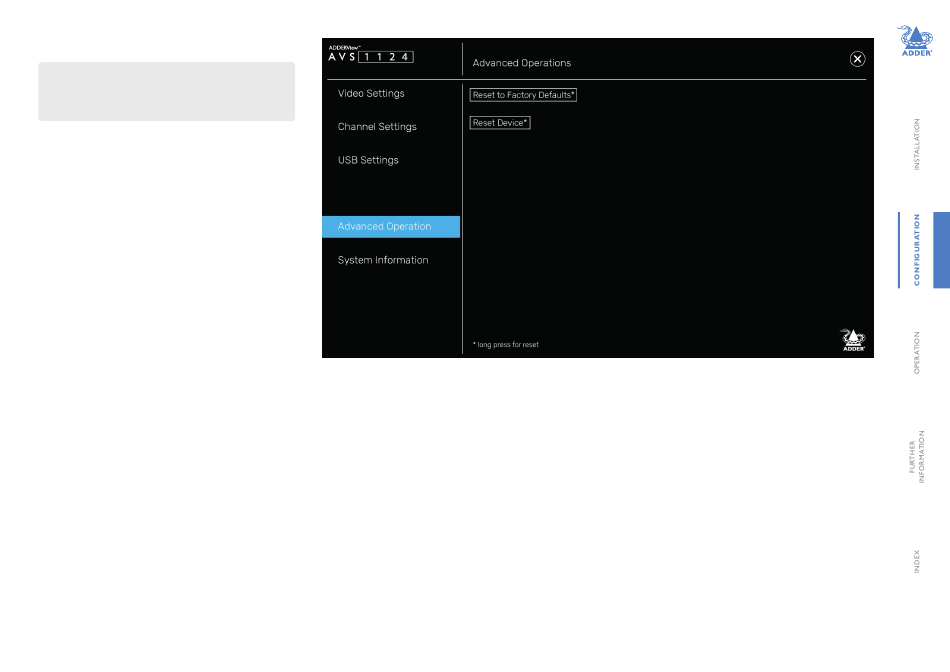Open Channel Settings menu item
The width and height of the screenshot is (950, 672).
(377, 127)
